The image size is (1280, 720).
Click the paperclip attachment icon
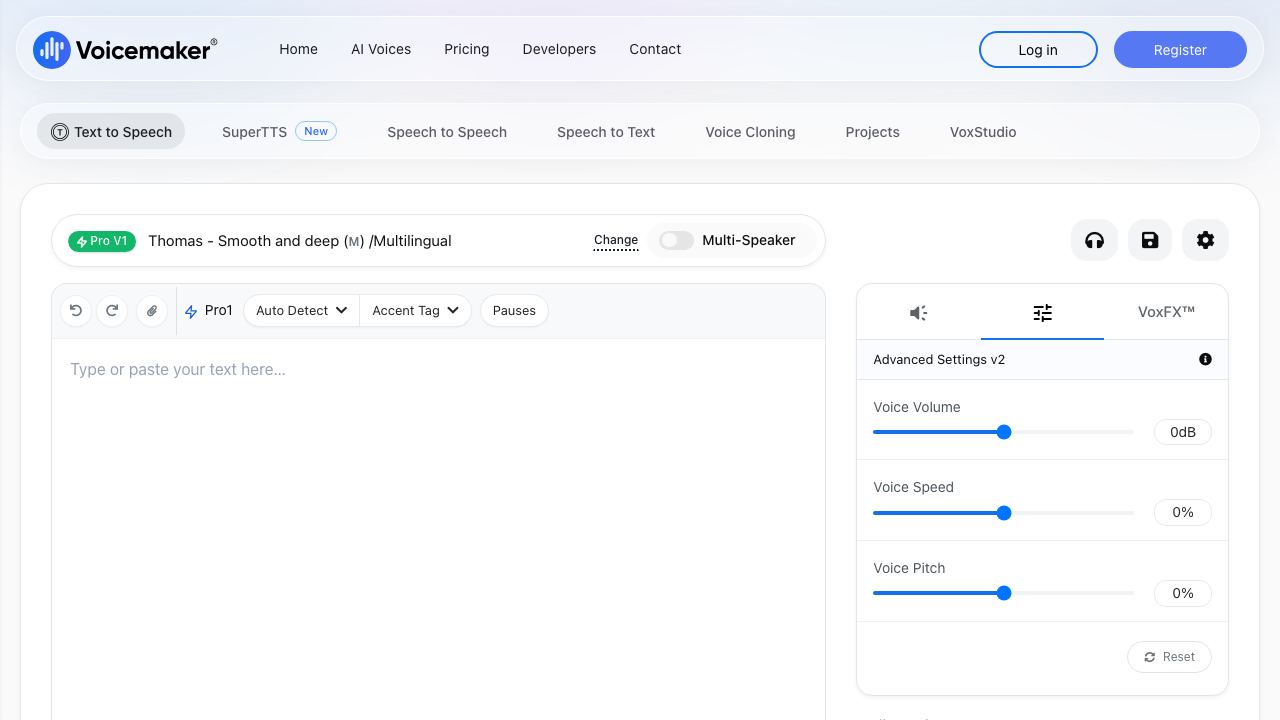[x=152, y=311]
